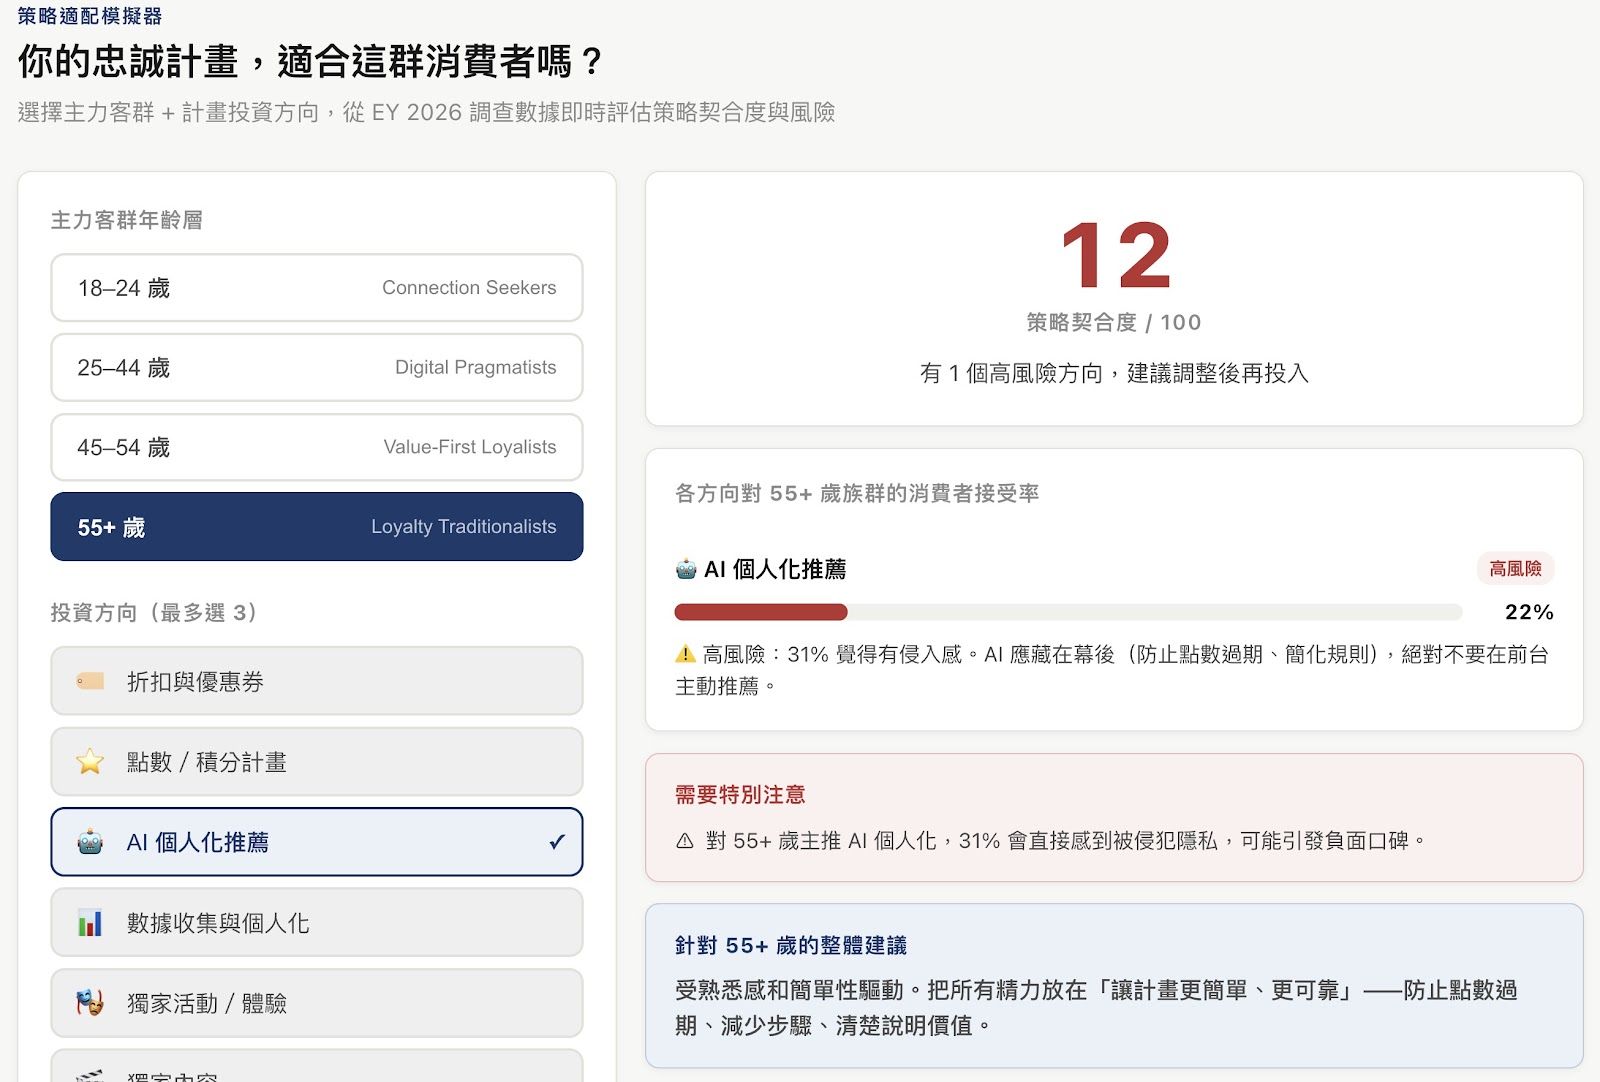Screen dimensions: 1600x1082
Task: Select the 45–54 歲 Value-First Loyalists age group
Action: [x=317, y=447]
